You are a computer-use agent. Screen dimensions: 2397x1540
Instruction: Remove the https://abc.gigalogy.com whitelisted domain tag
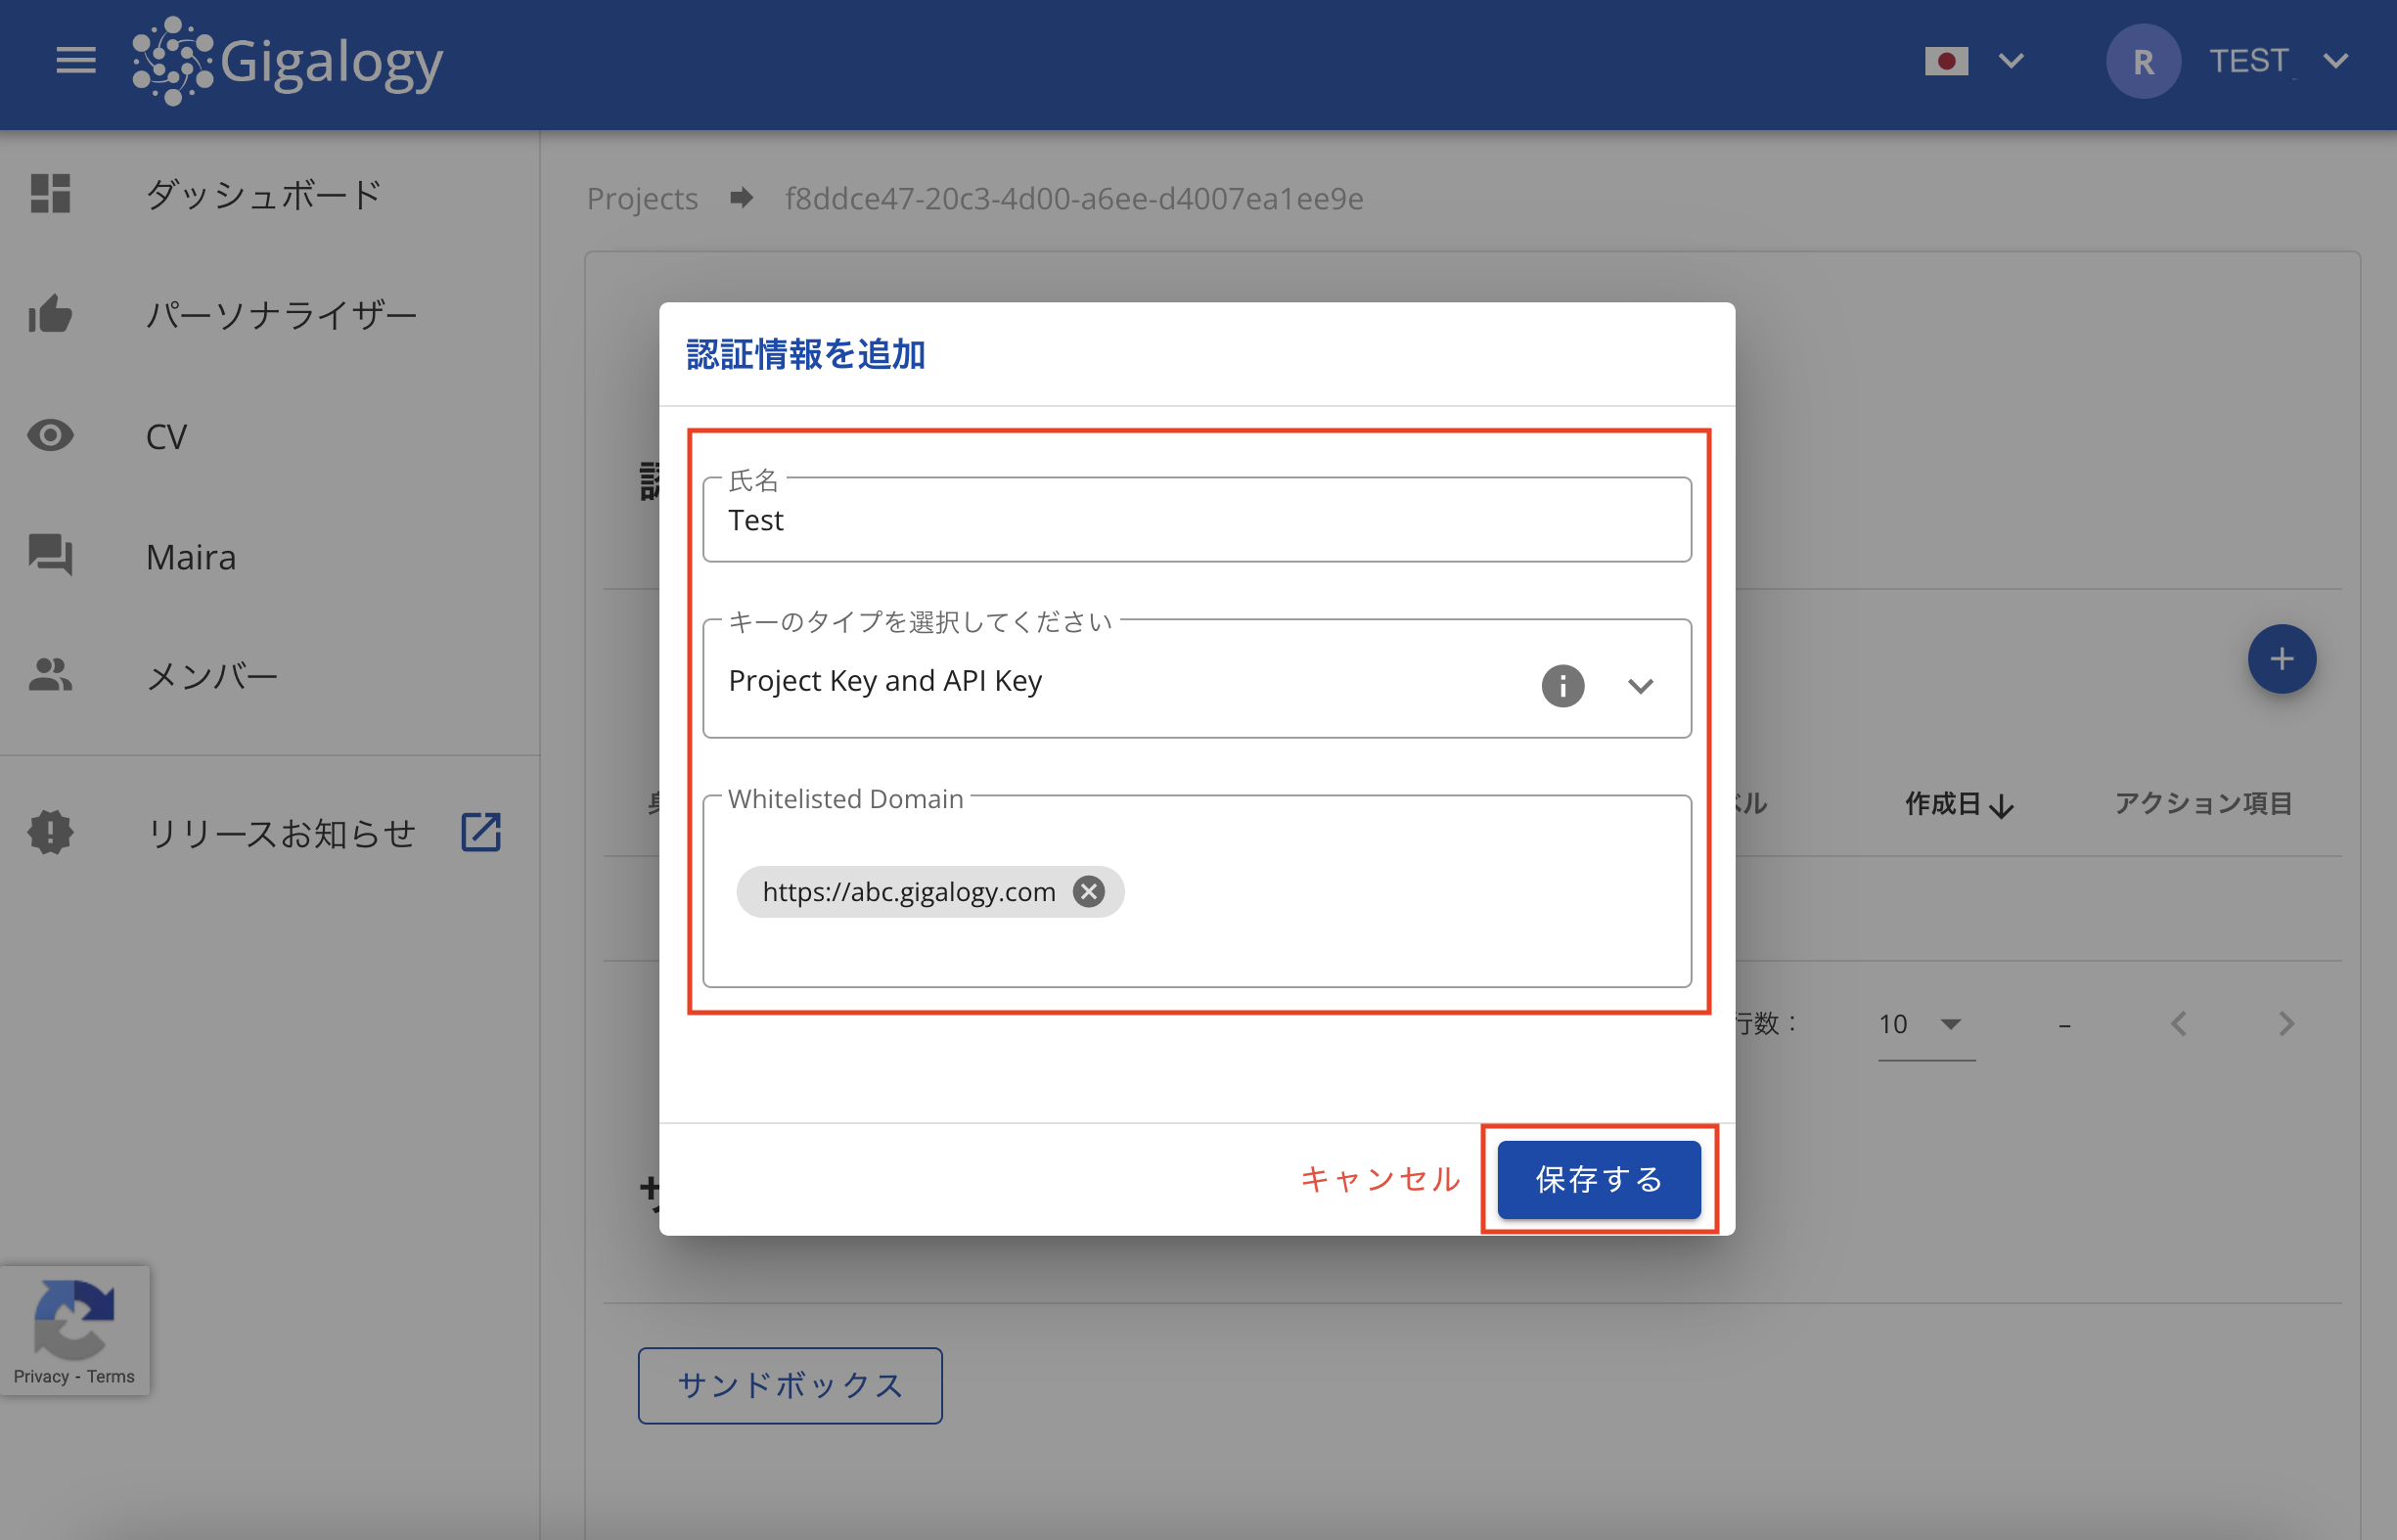1090,893
